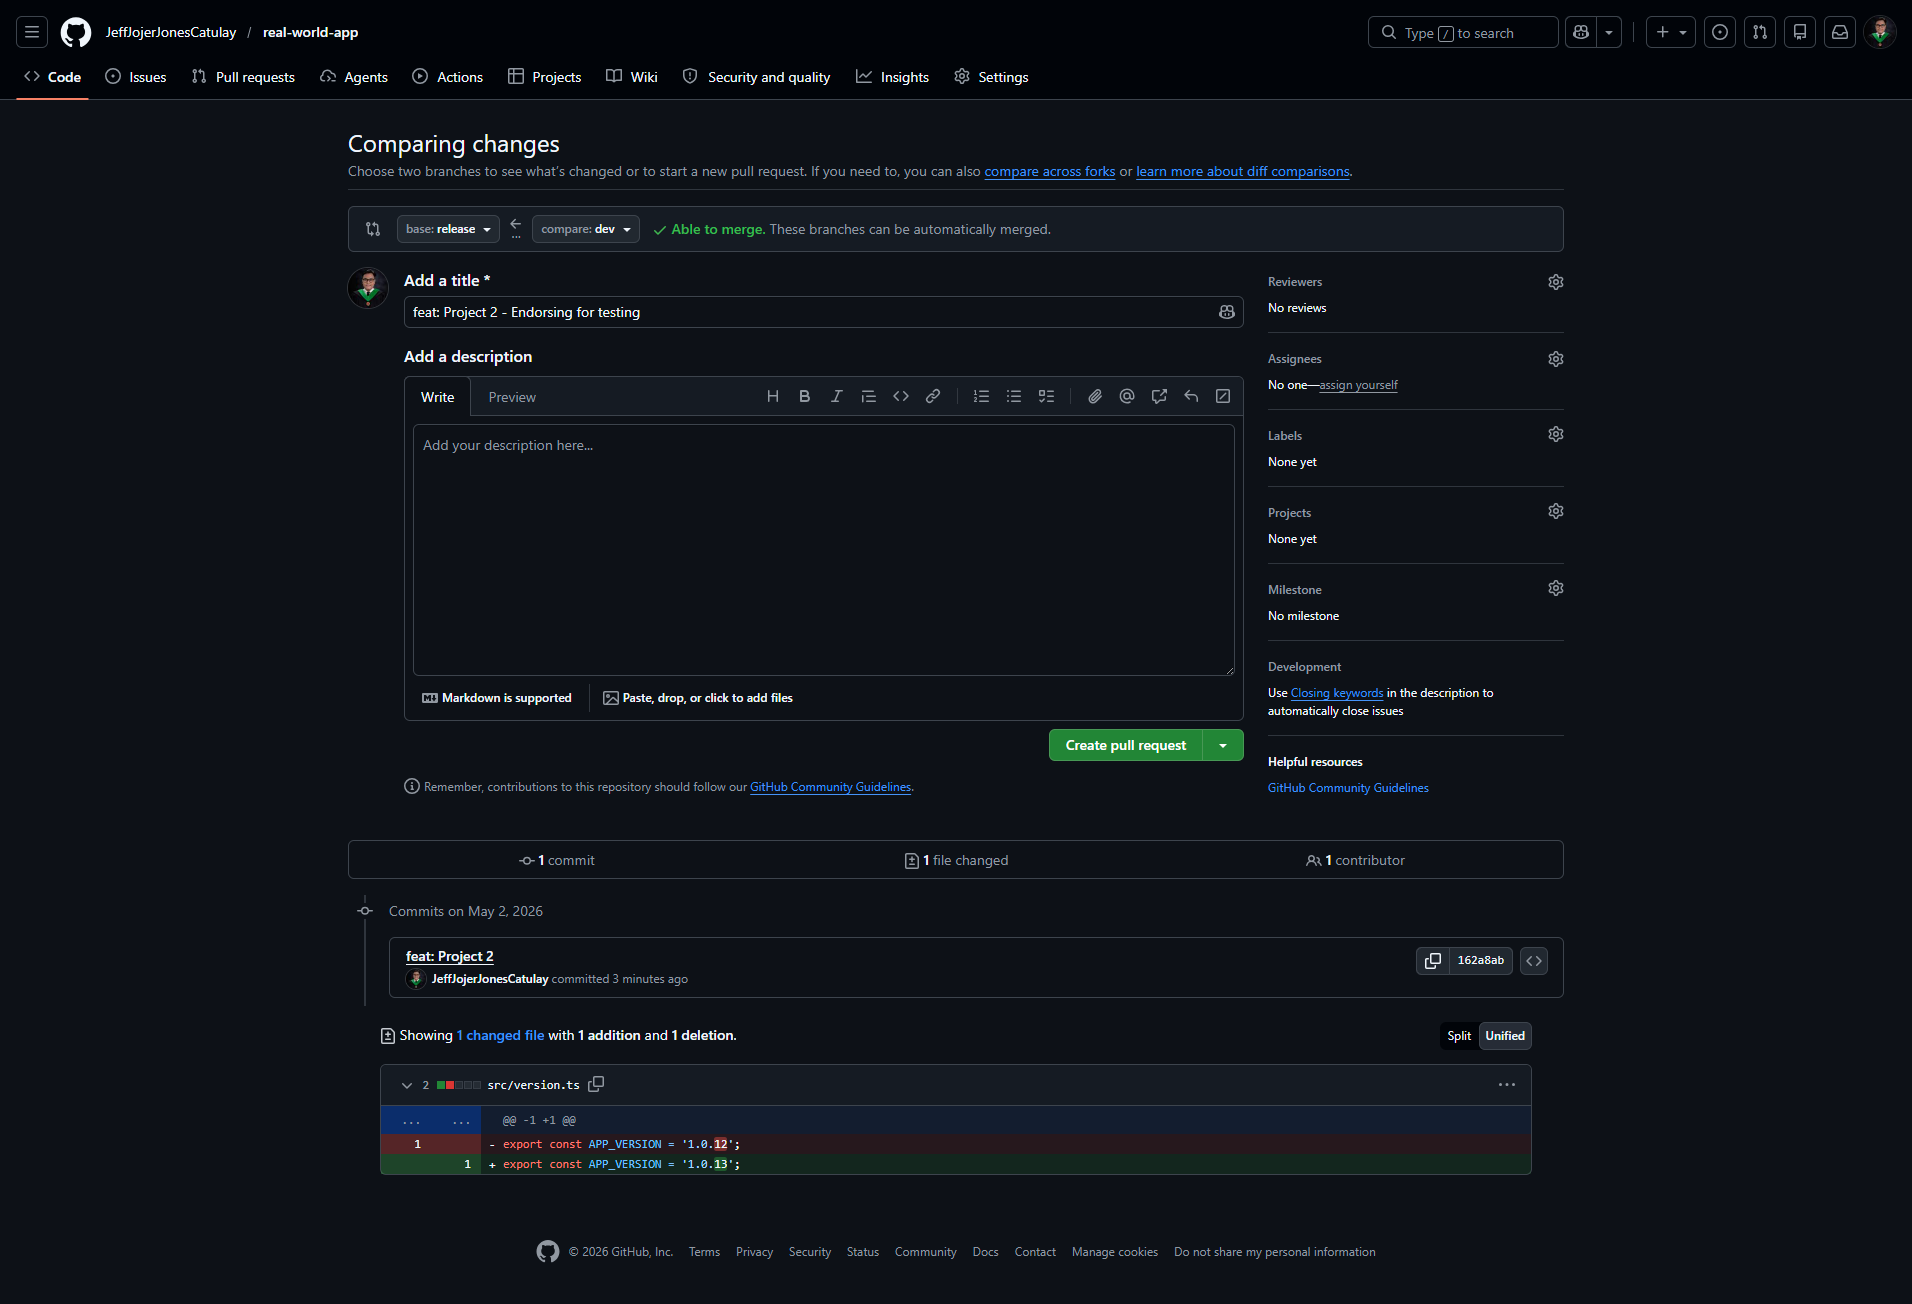Open the issues icon in header
This screenshot has height=1304, width=1912.
point(1720,32)
